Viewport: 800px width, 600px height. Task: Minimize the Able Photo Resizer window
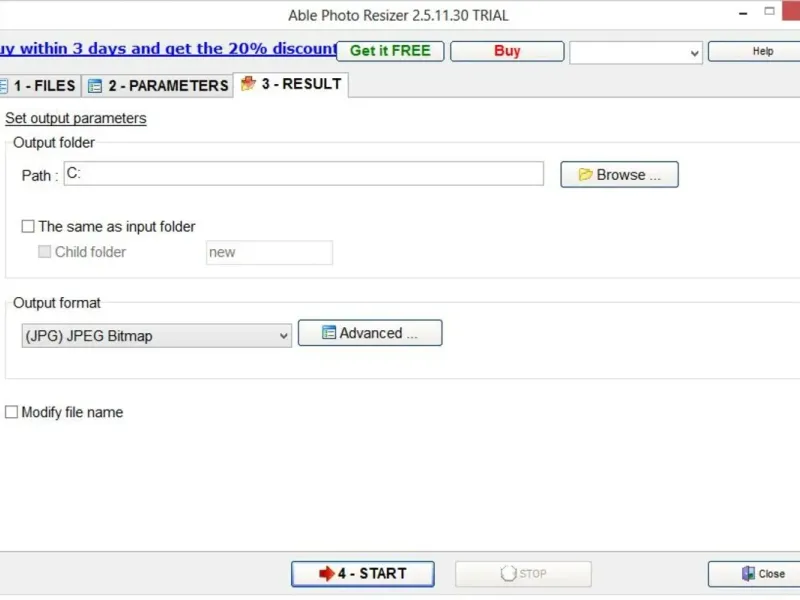click(x=743, y=14)
